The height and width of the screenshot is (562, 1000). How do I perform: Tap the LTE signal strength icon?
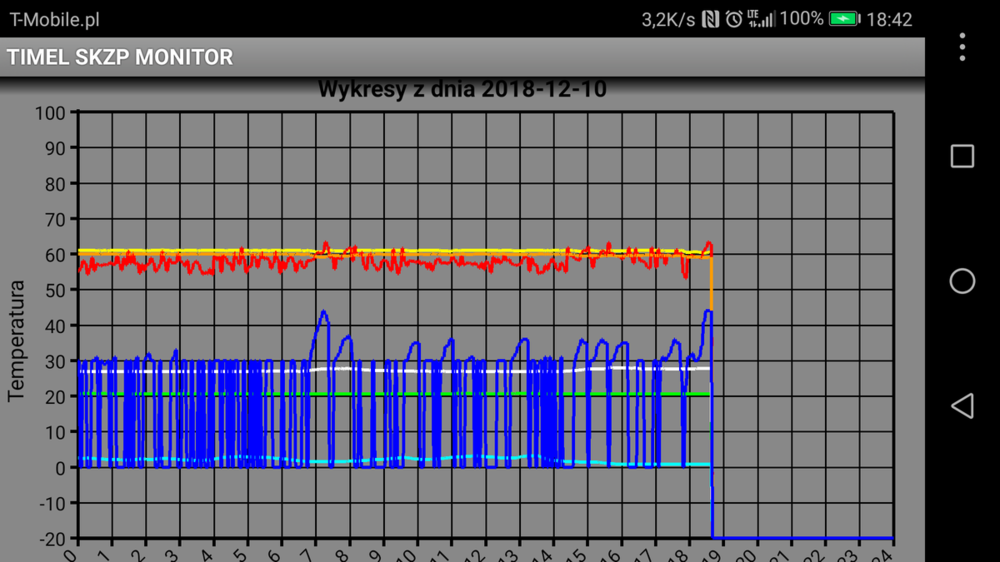click(x=761, y=20)
